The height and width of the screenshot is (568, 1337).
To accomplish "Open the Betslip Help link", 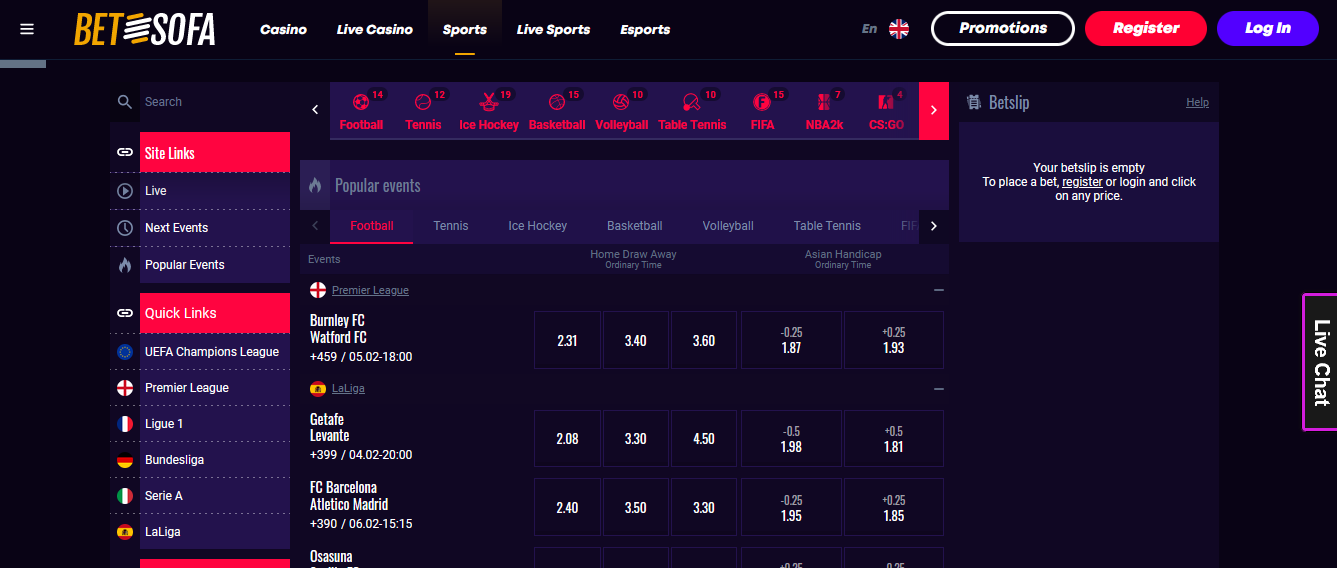I will point(1197,102).
